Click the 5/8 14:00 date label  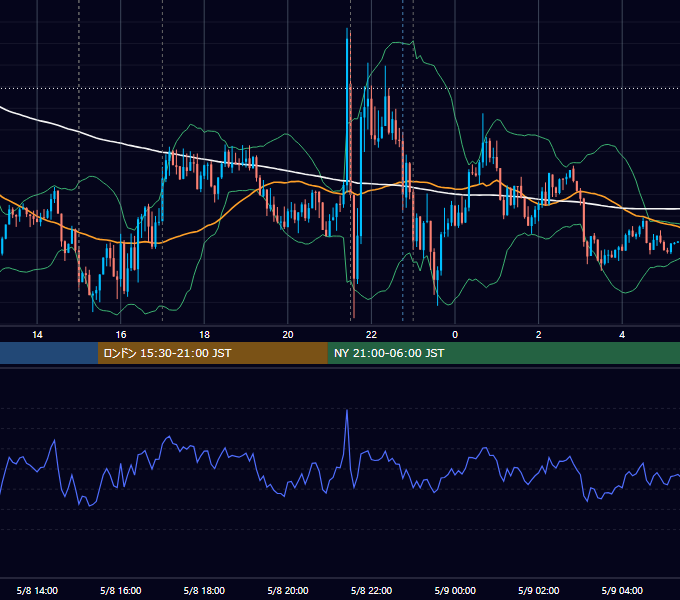(37, 590)
